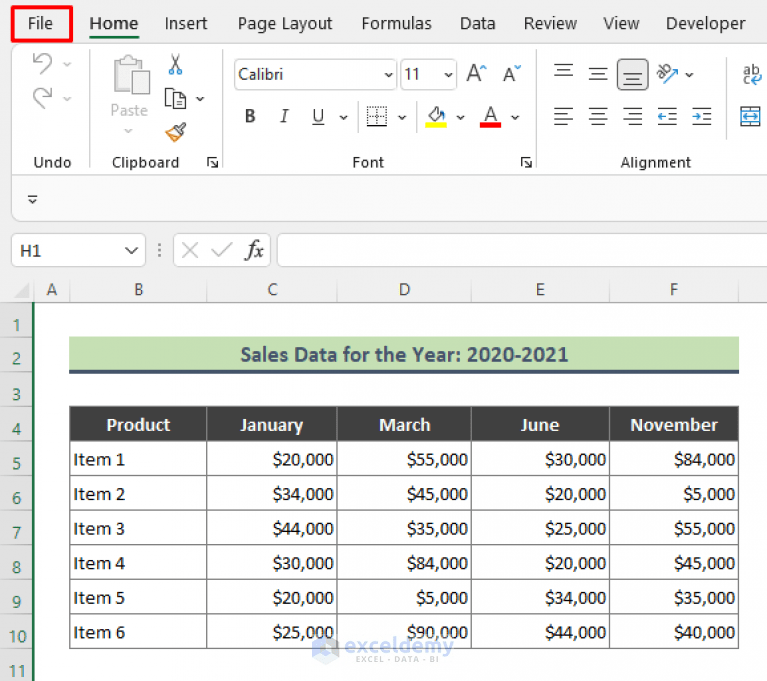The height and width of the screenshot is (681, 767).
Task: Switch to the Review tab
Action: point(550,23)
